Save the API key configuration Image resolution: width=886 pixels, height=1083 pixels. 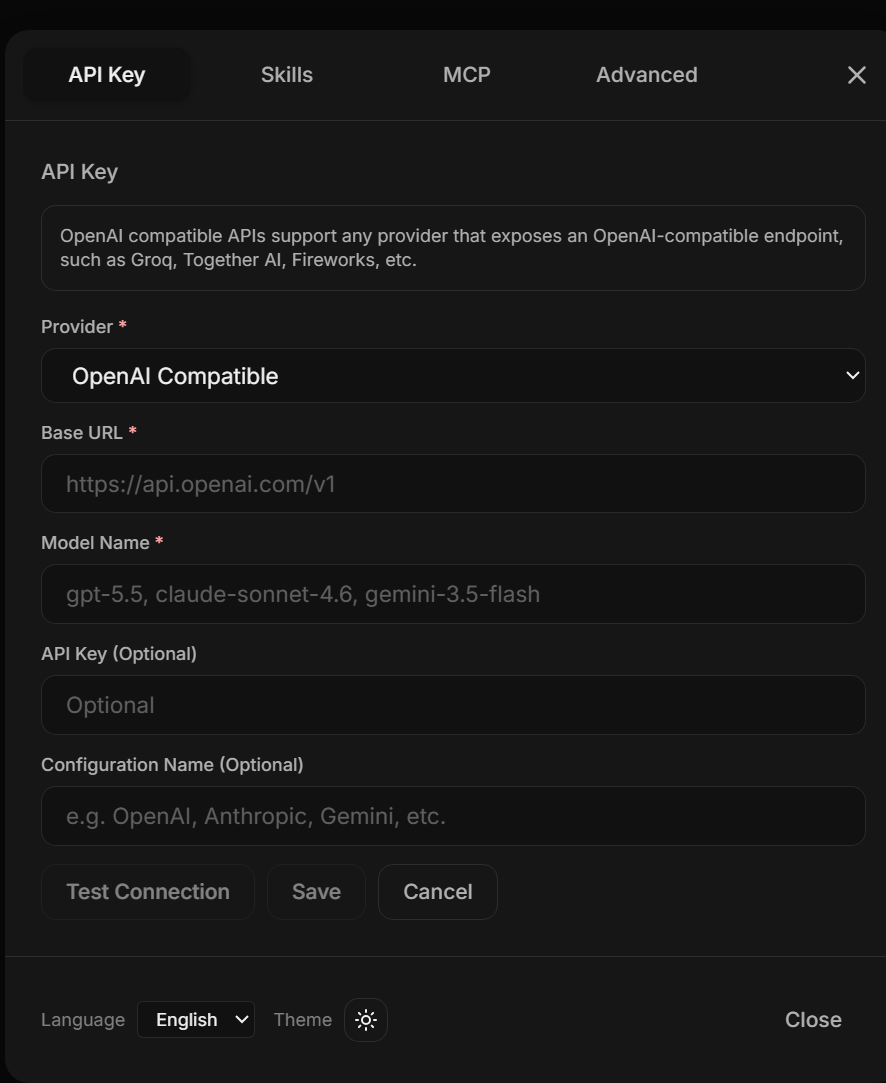point(316,892)
